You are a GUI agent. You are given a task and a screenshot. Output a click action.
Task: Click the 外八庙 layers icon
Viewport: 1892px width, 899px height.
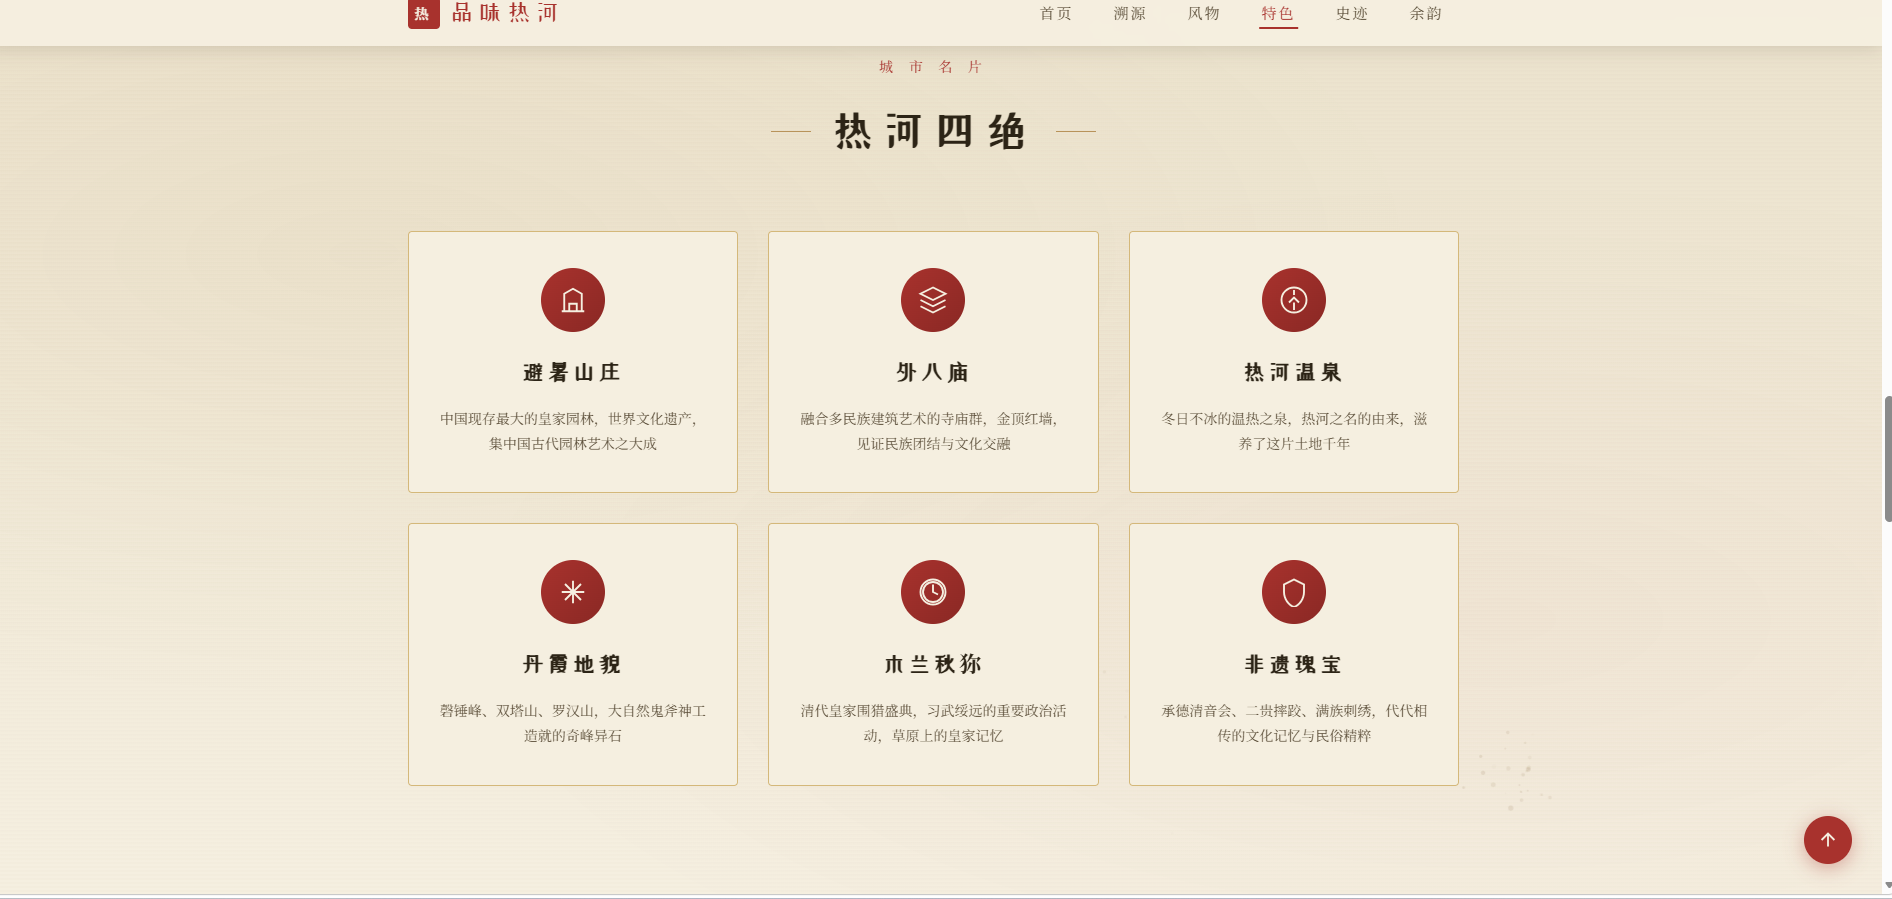(x=933, y=300)
